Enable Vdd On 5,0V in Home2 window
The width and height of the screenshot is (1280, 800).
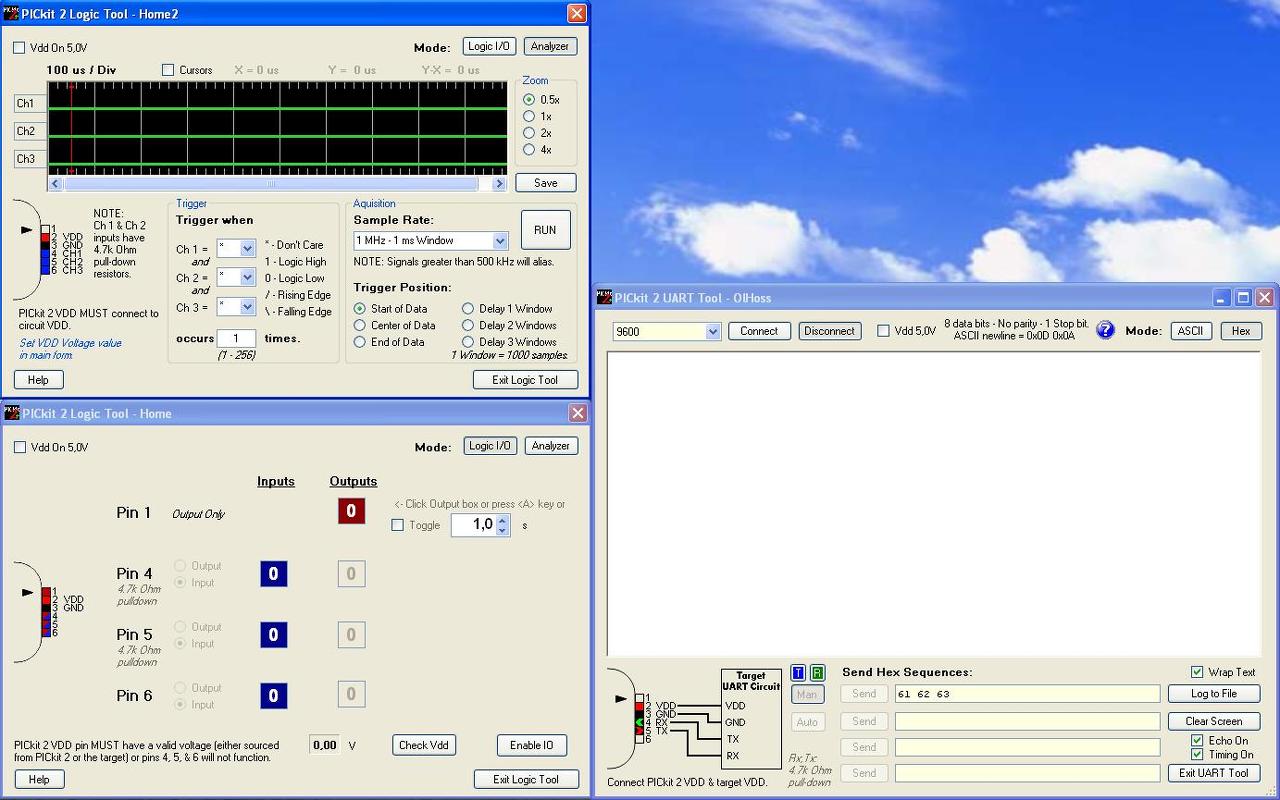pyautogui.click(x=19, y=47)
